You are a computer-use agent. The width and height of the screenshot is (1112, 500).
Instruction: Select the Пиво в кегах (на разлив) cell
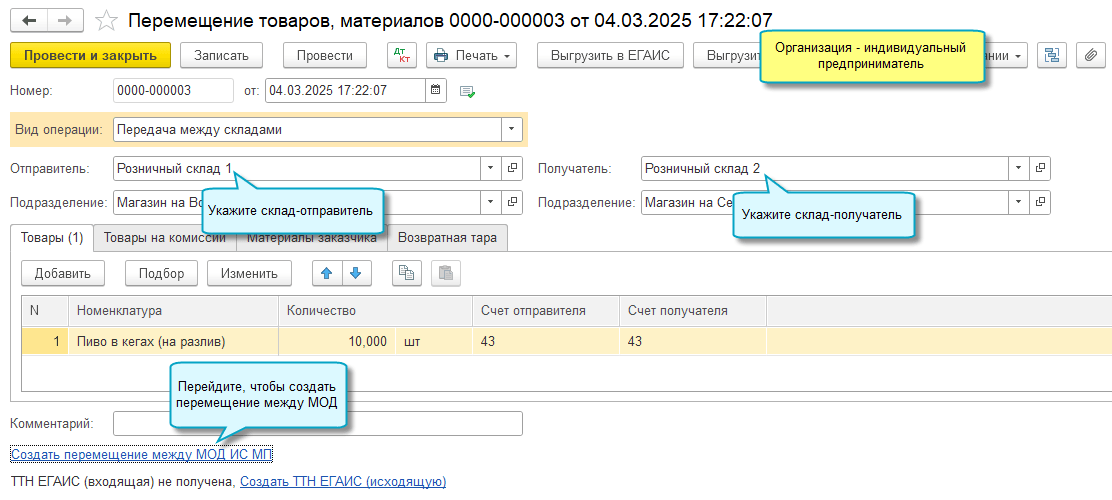pos(173,342)
